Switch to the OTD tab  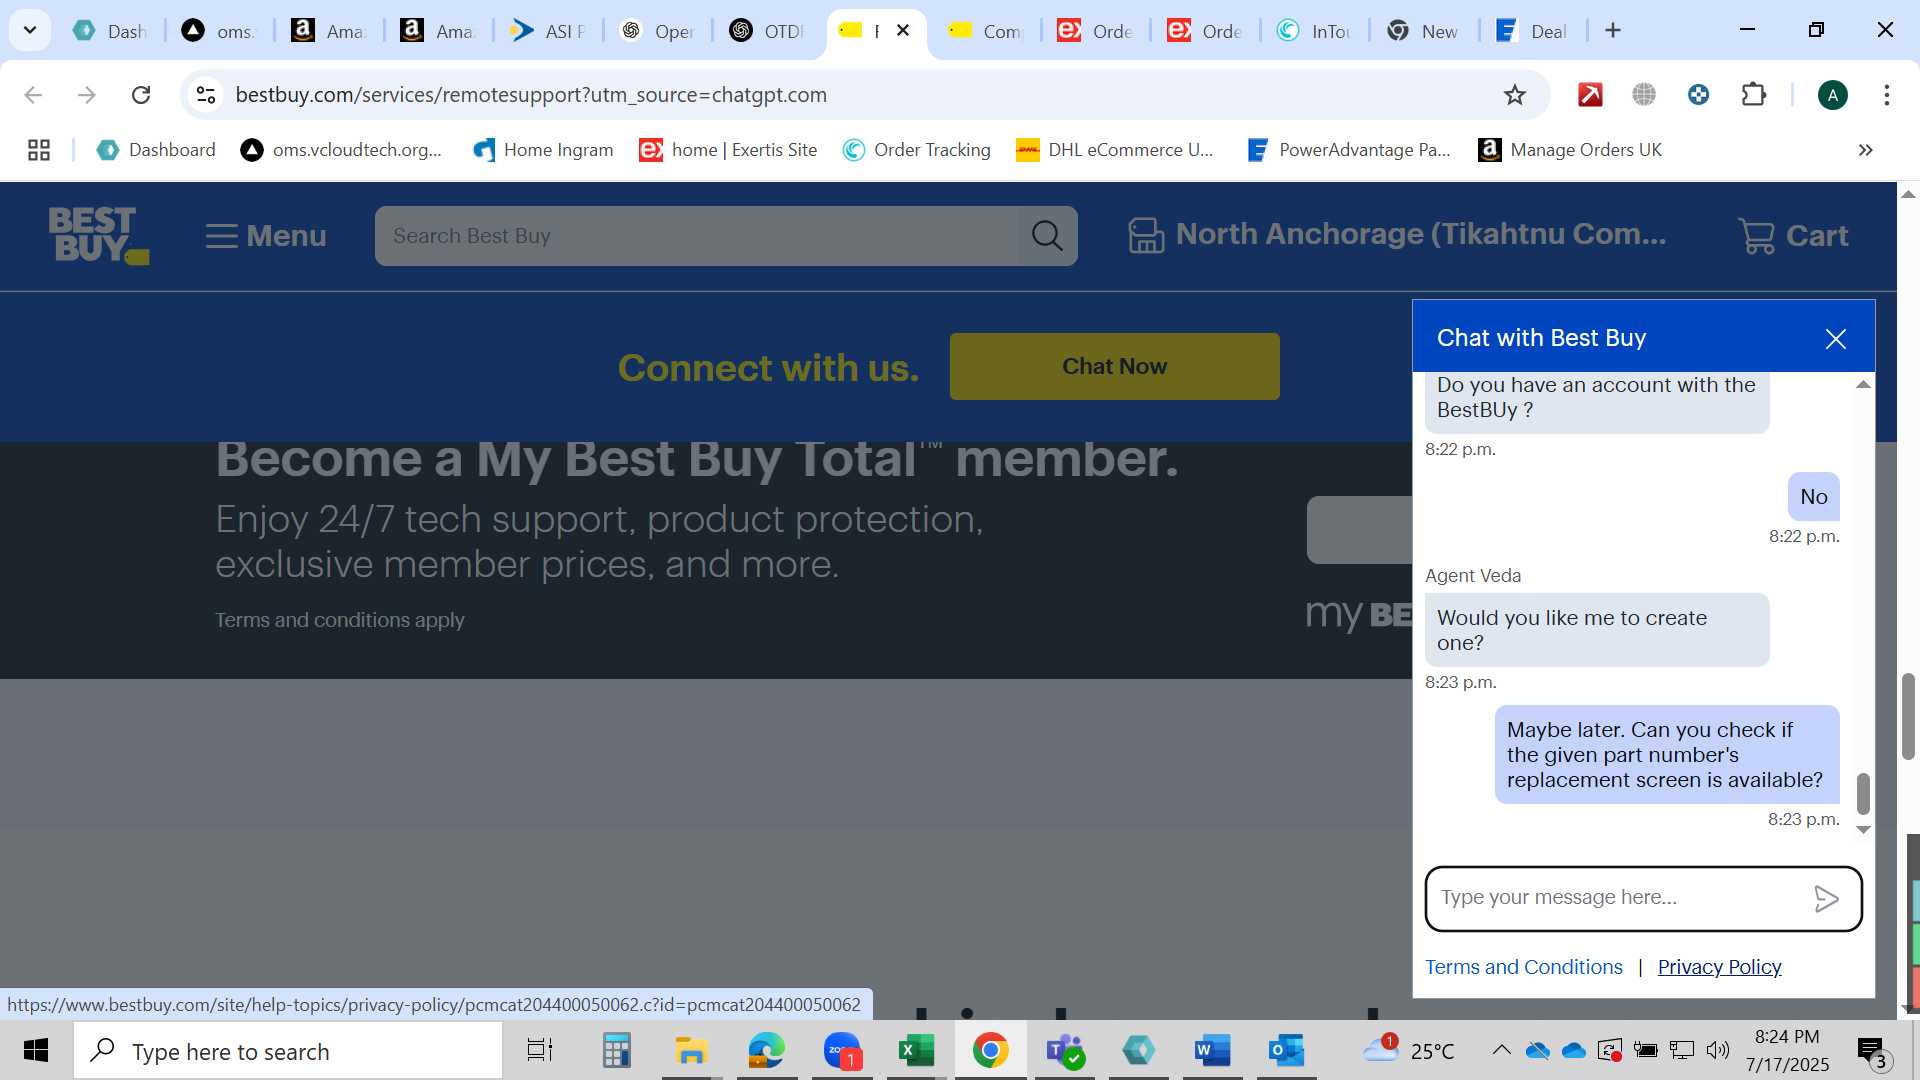[x=767, y=31]
